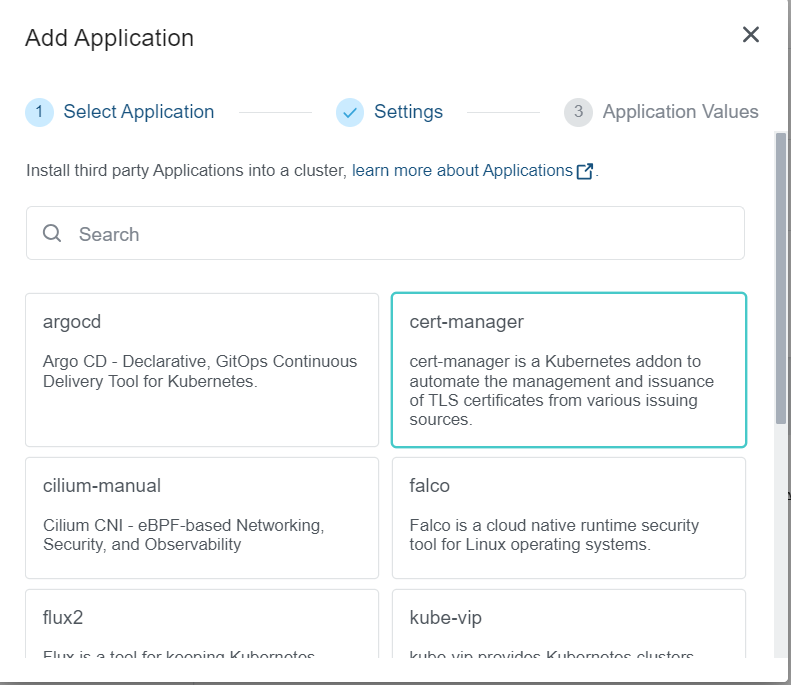This screenshot has height=685, width=791.
Task: Click the Settings checkmark step icon
Action: coord(350,112)
